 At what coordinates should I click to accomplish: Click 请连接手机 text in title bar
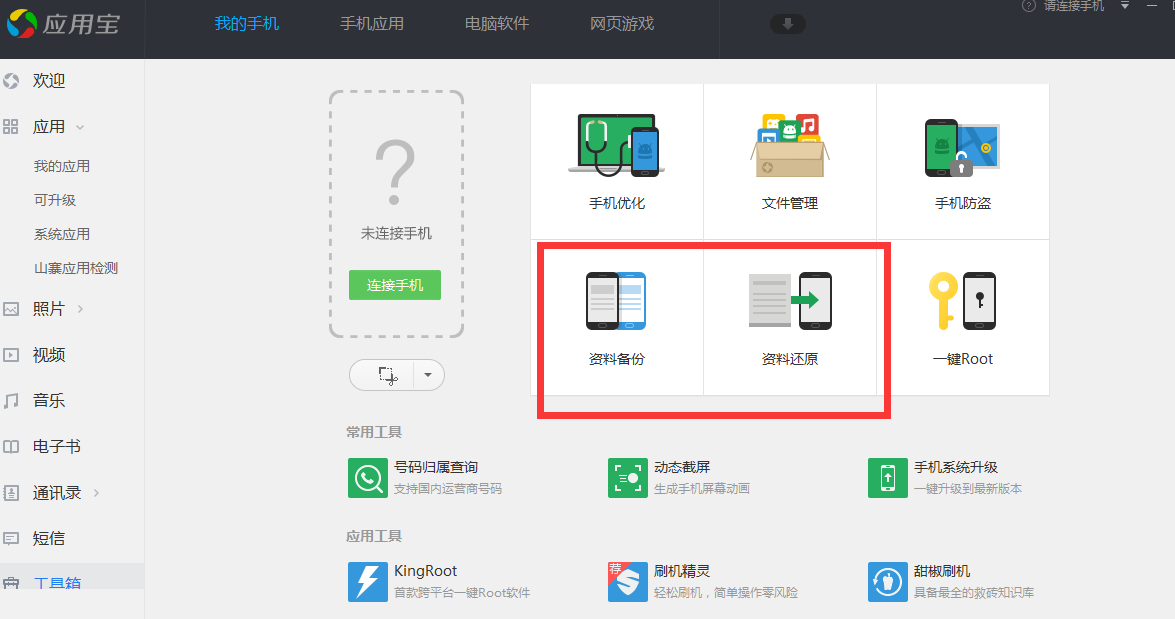(1074, 6)
